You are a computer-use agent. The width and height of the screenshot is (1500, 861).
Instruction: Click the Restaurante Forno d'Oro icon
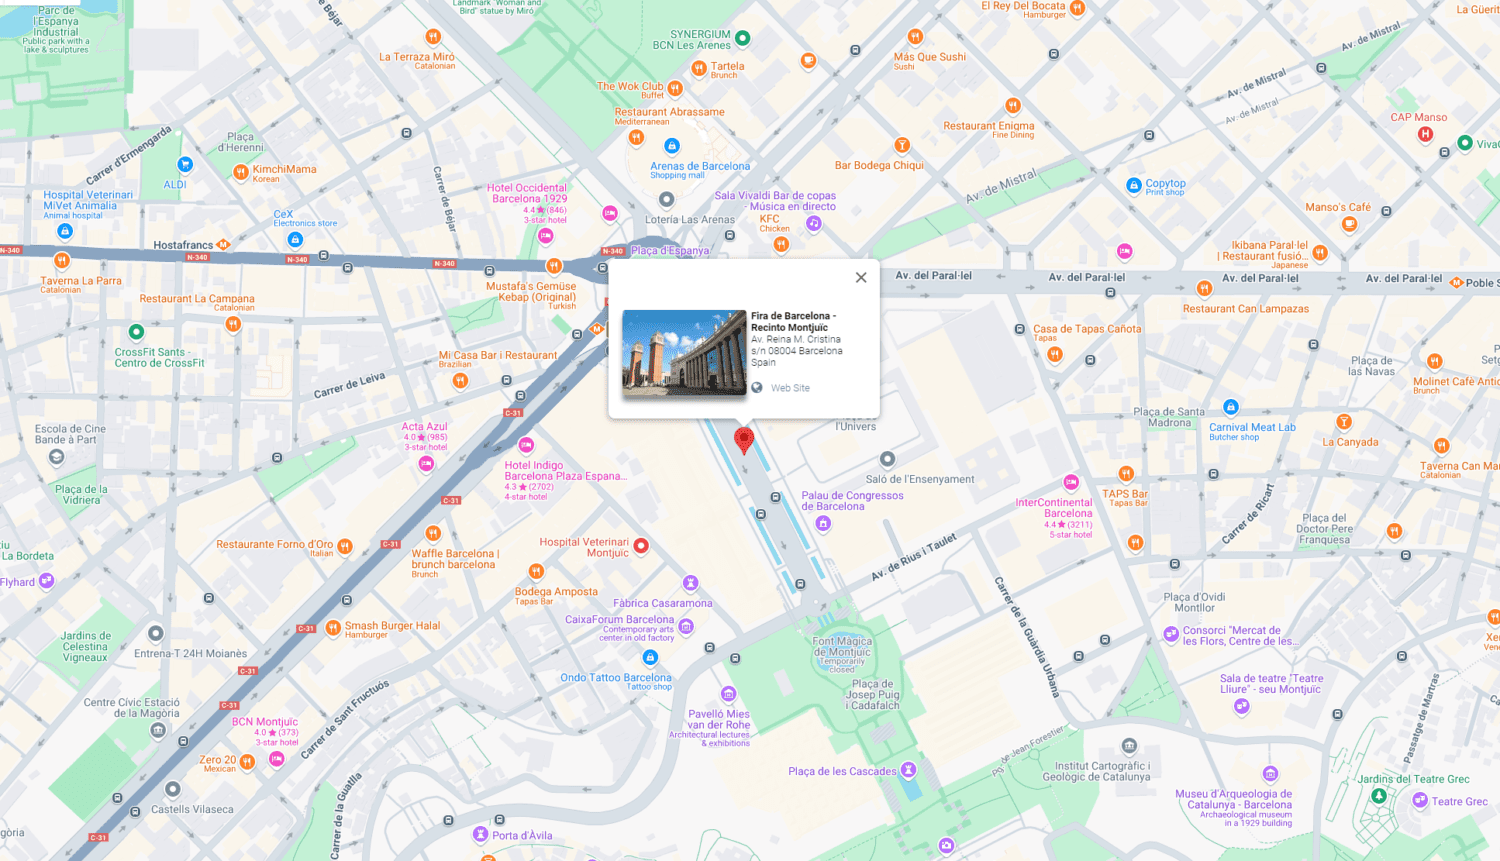tap(345, 546)
